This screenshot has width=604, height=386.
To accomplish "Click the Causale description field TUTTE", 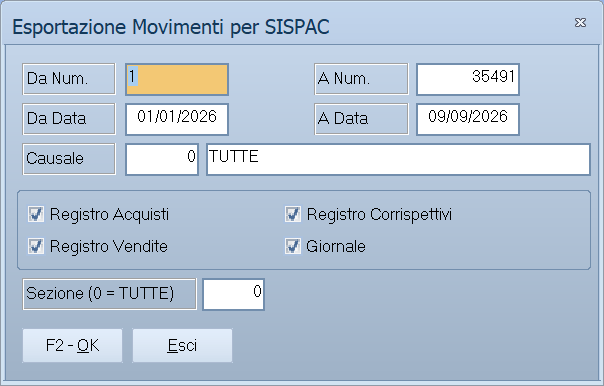I will point(398,159).
